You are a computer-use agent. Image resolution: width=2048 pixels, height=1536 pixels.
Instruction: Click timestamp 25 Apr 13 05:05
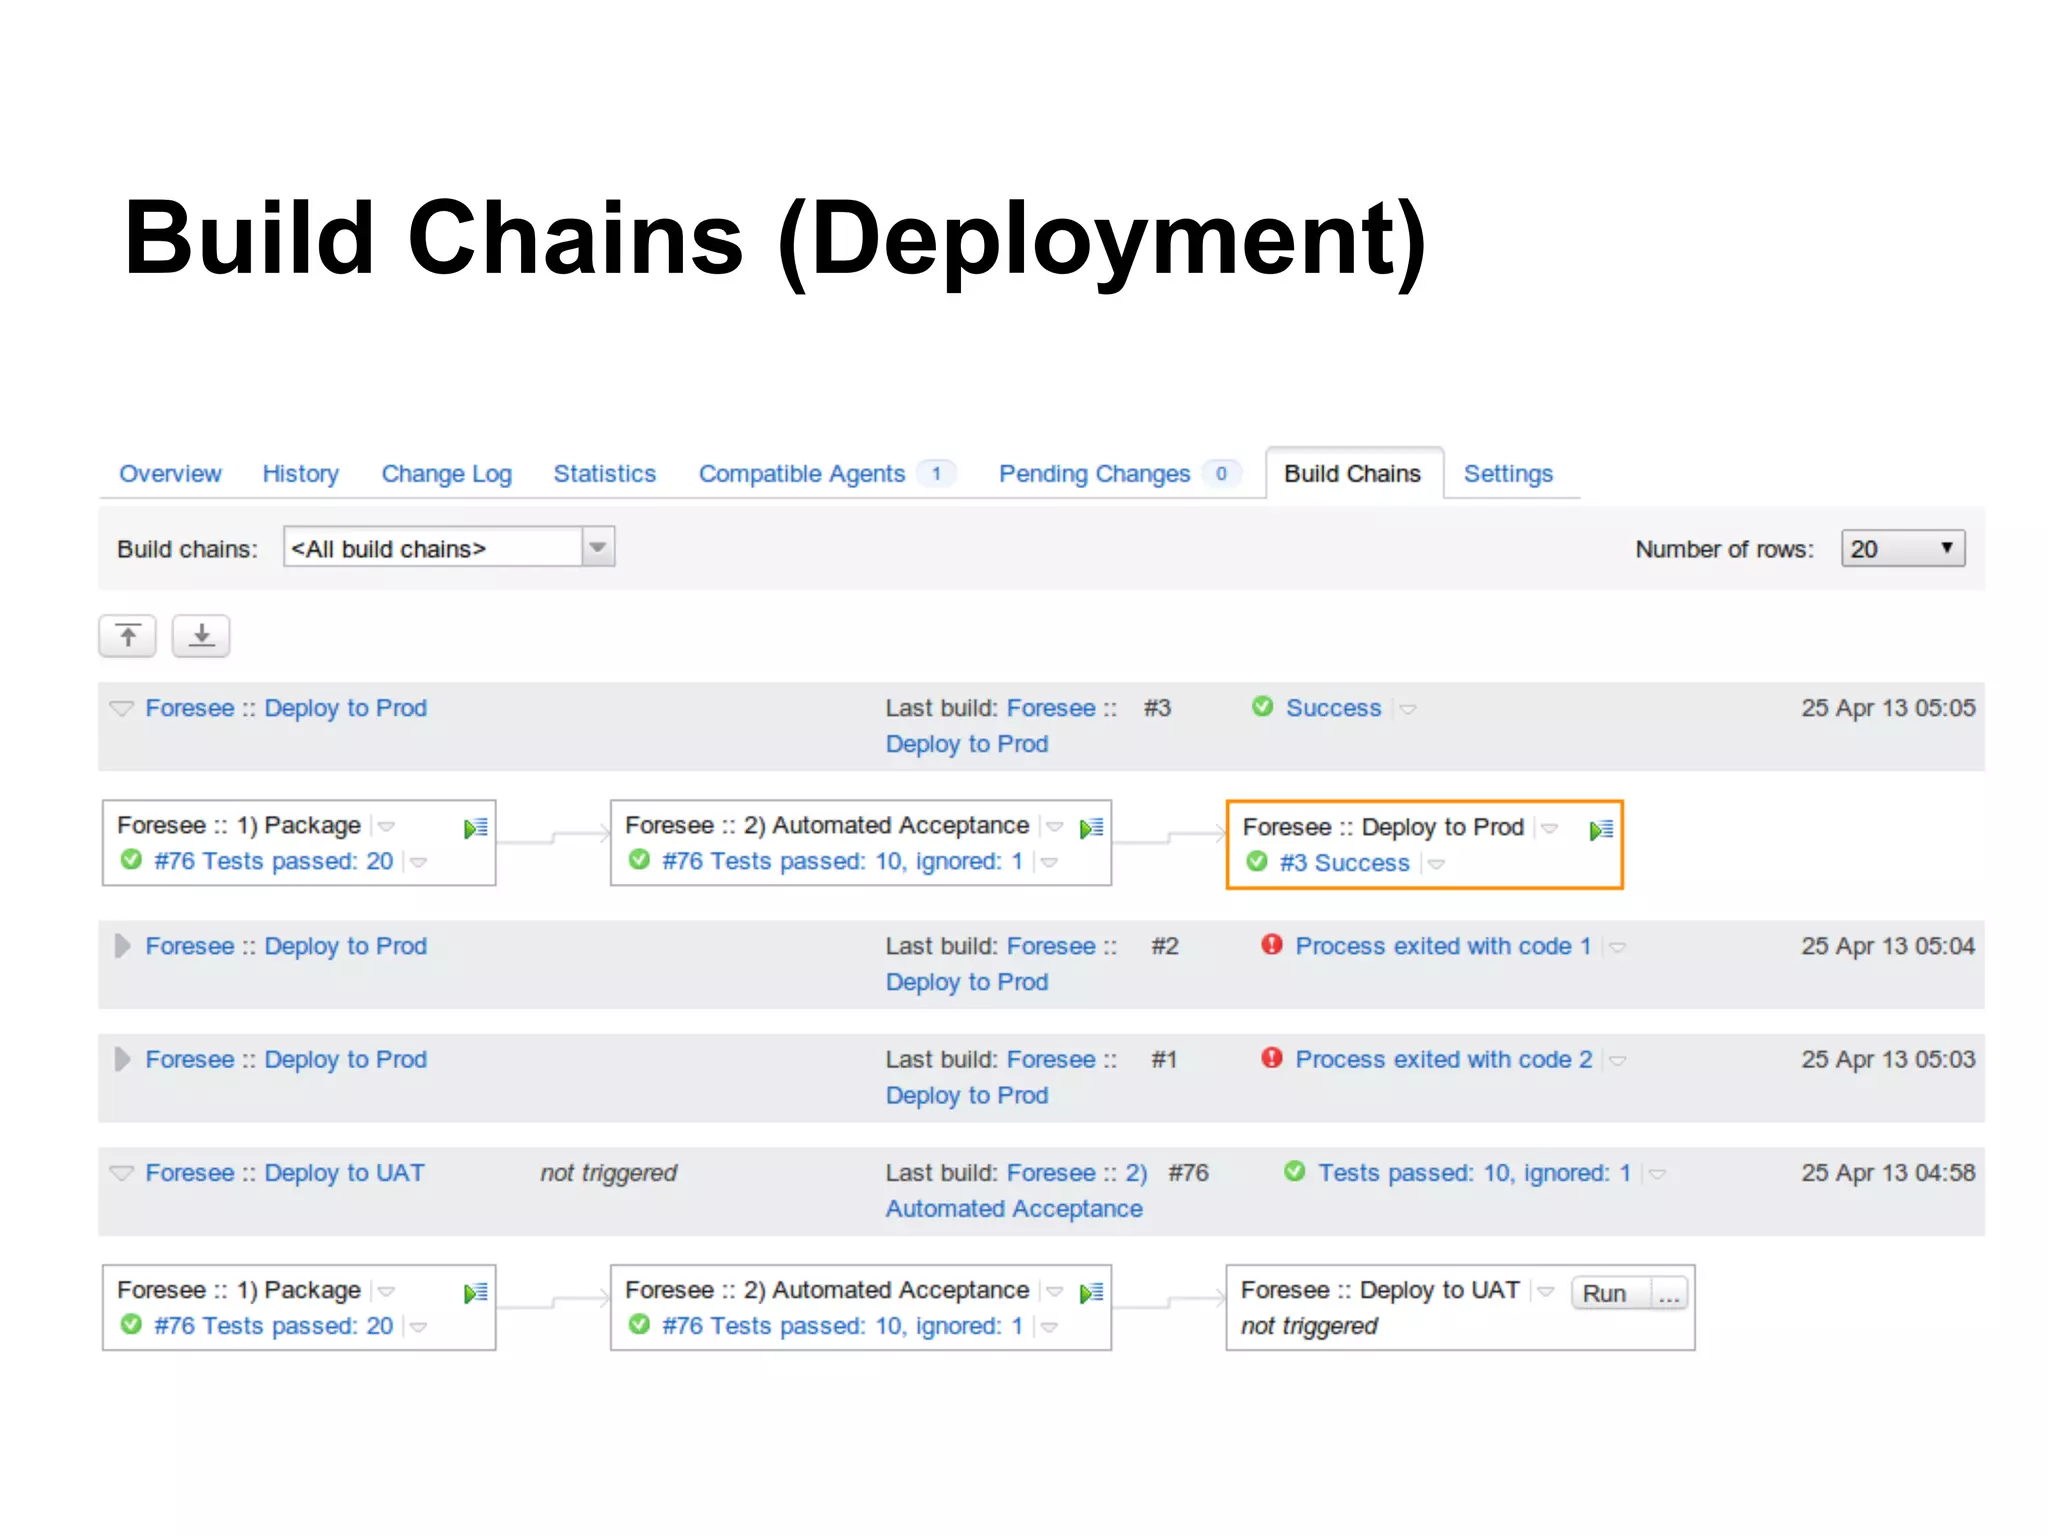[x=1888, y=708]
